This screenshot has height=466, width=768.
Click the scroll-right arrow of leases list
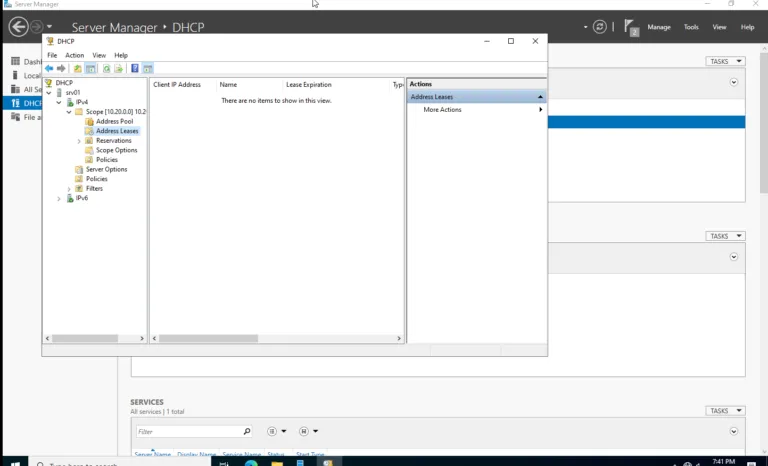coord(399,339)
